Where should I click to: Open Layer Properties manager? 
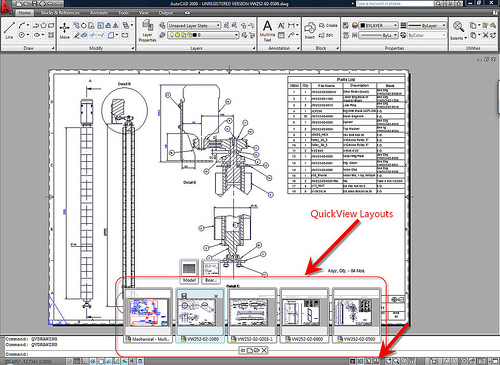tap(147, 31)
